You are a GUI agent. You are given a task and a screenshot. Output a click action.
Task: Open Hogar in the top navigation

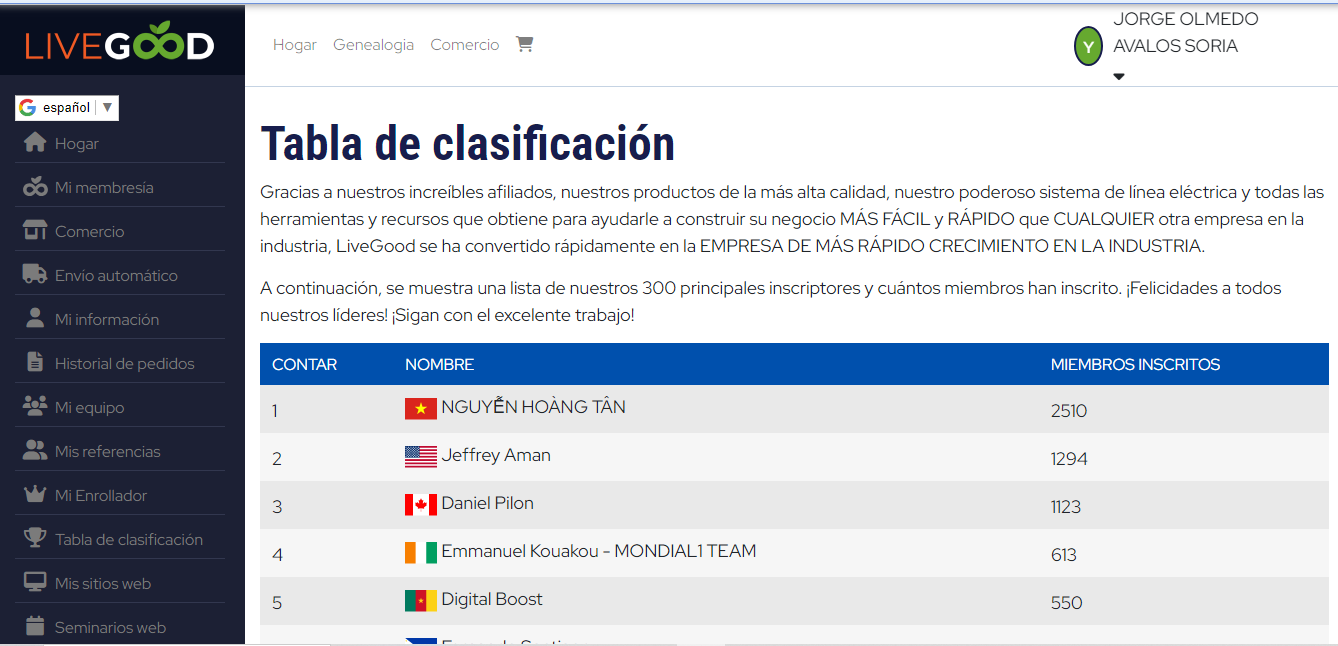295,45
